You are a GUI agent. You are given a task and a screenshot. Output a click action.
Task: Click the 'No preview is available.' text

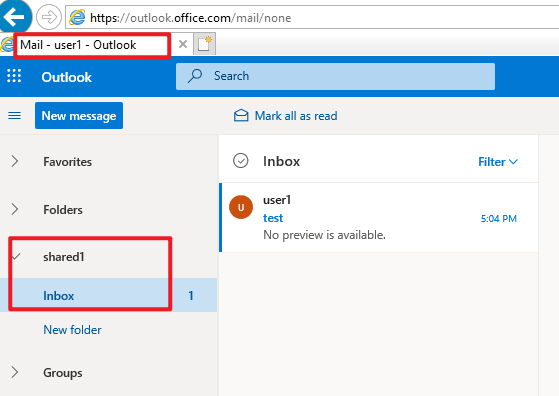point(324,235)
